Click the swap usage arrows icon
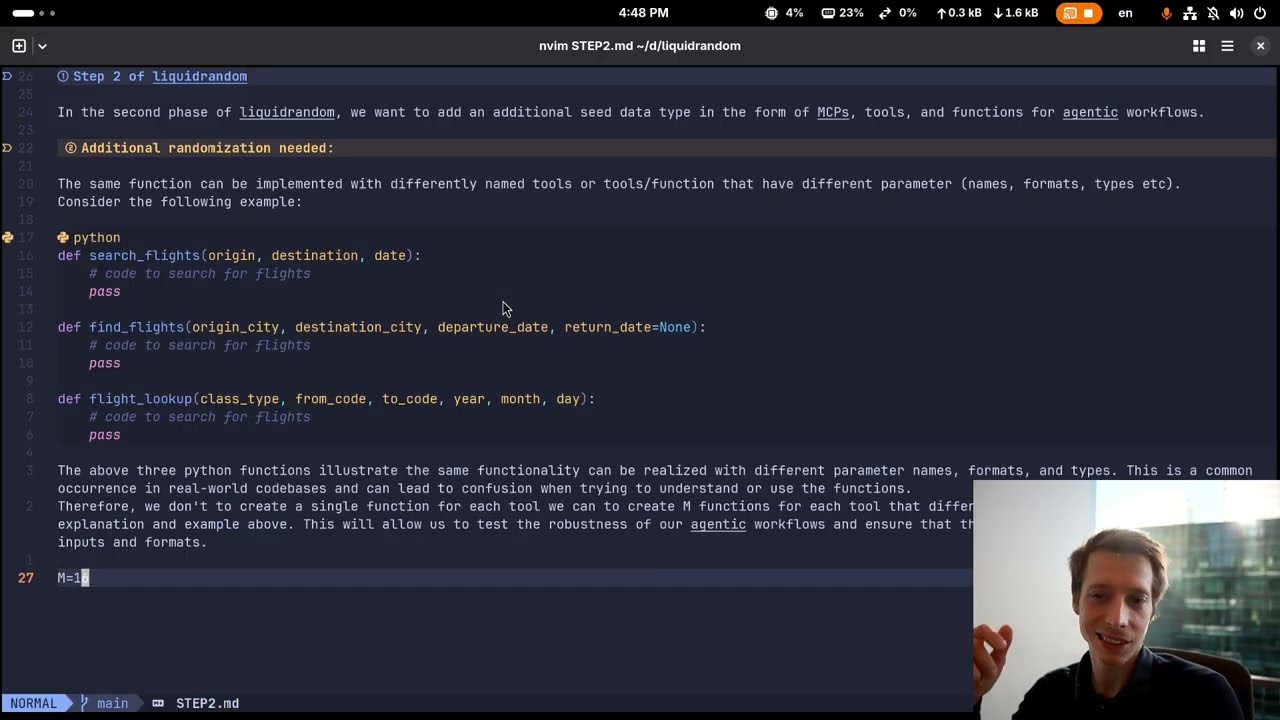 885,13
